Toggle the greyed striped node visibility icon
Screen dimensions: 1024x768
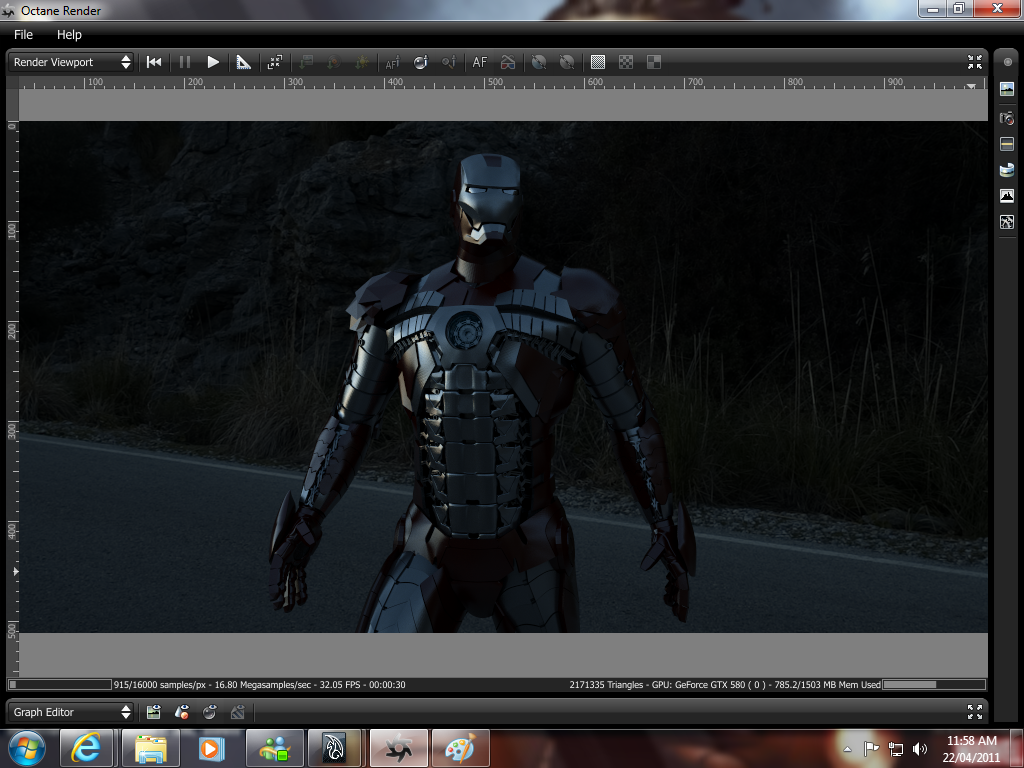(238, 712)
